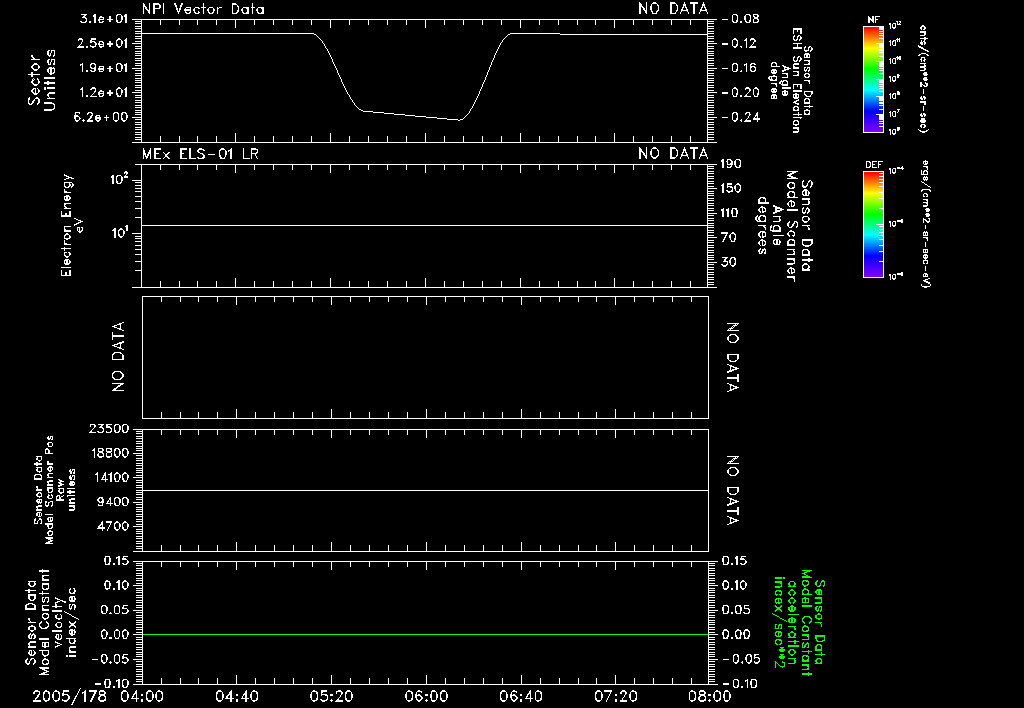Screen dimensions: 1024x708
Task: Click the 1.2e+01 sector tick value
Action: (x=104, y=93)
